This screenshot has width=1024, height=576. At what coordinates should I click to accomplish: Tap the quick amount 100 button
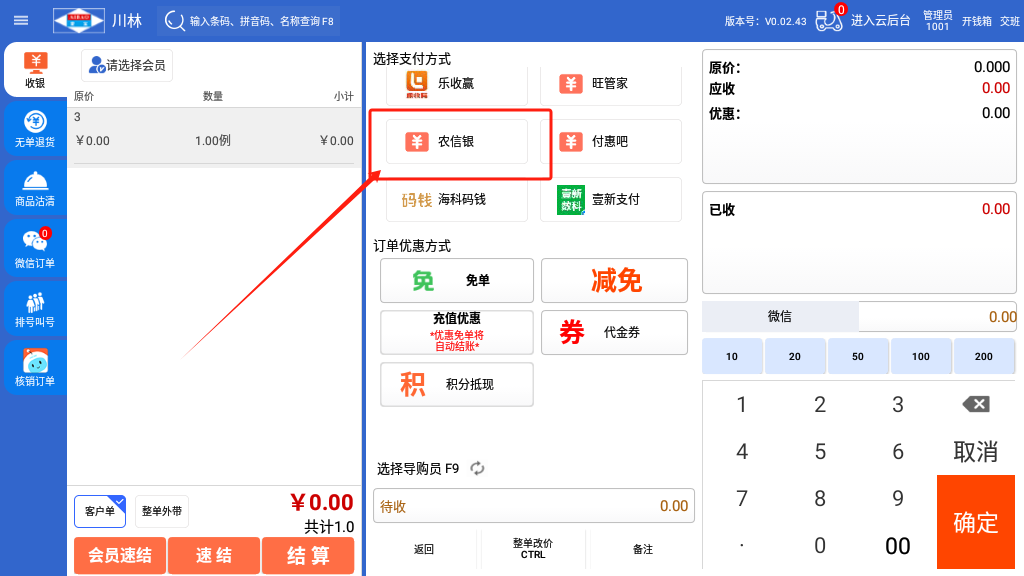(x=921, y=356)
